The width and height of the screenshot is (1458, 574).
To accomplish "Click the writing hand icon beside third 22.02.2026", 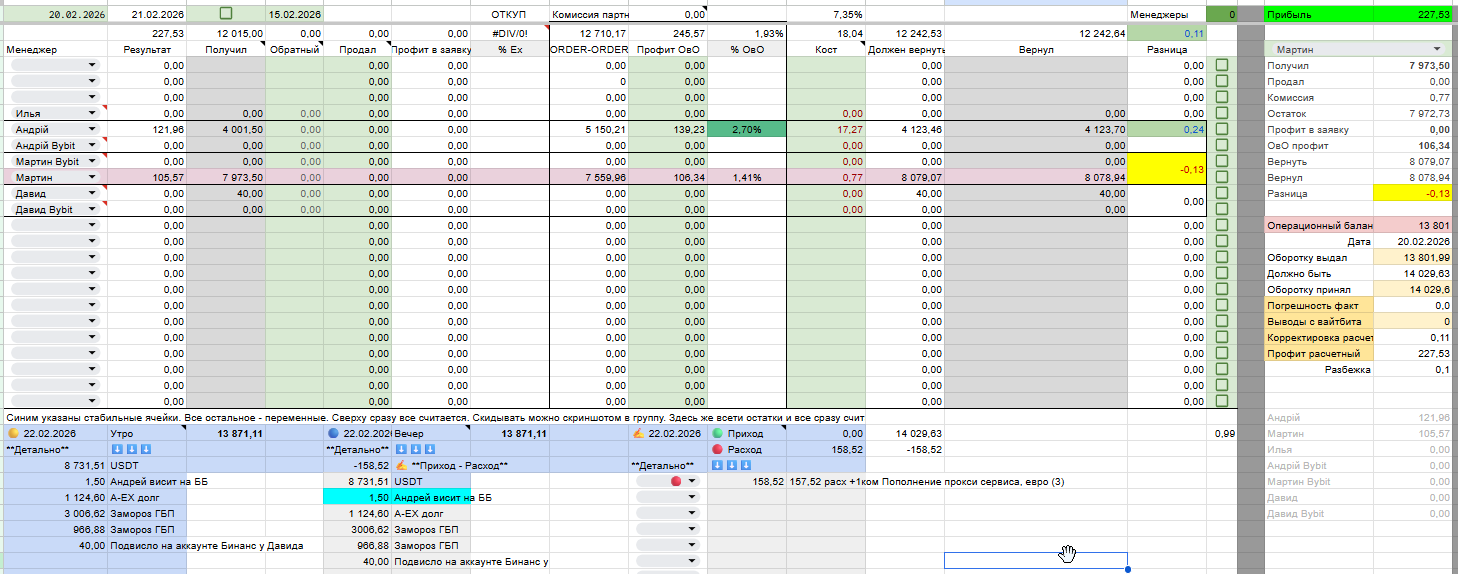I will click(638, 434).
